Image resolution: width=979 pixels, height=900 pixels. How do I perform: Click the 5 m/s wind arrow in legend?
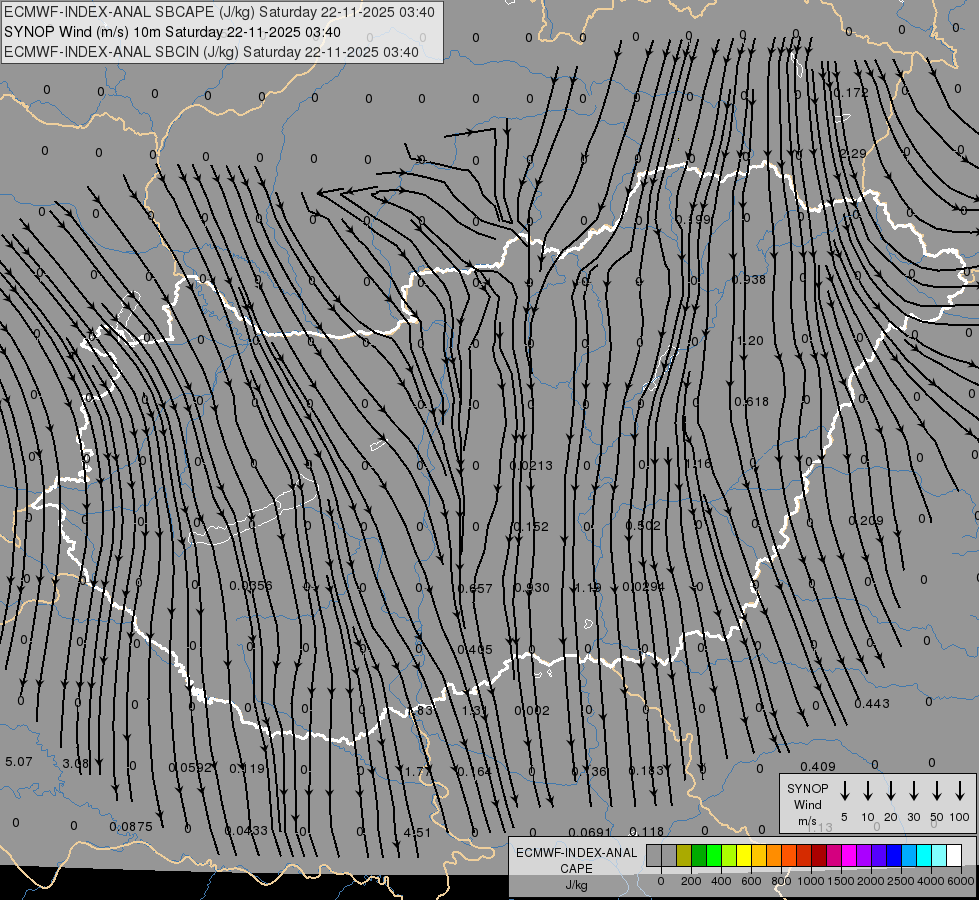tap(845, 791)
